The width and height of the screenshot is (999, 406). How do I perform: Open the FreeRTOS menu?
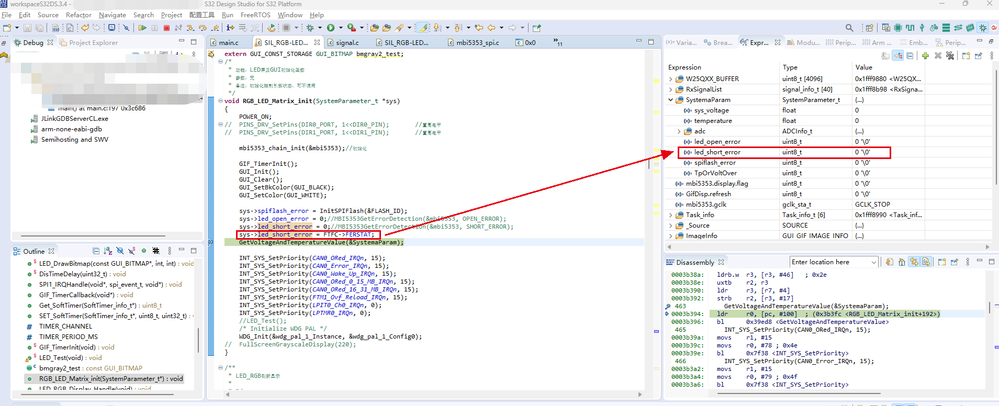coord(256,15)
